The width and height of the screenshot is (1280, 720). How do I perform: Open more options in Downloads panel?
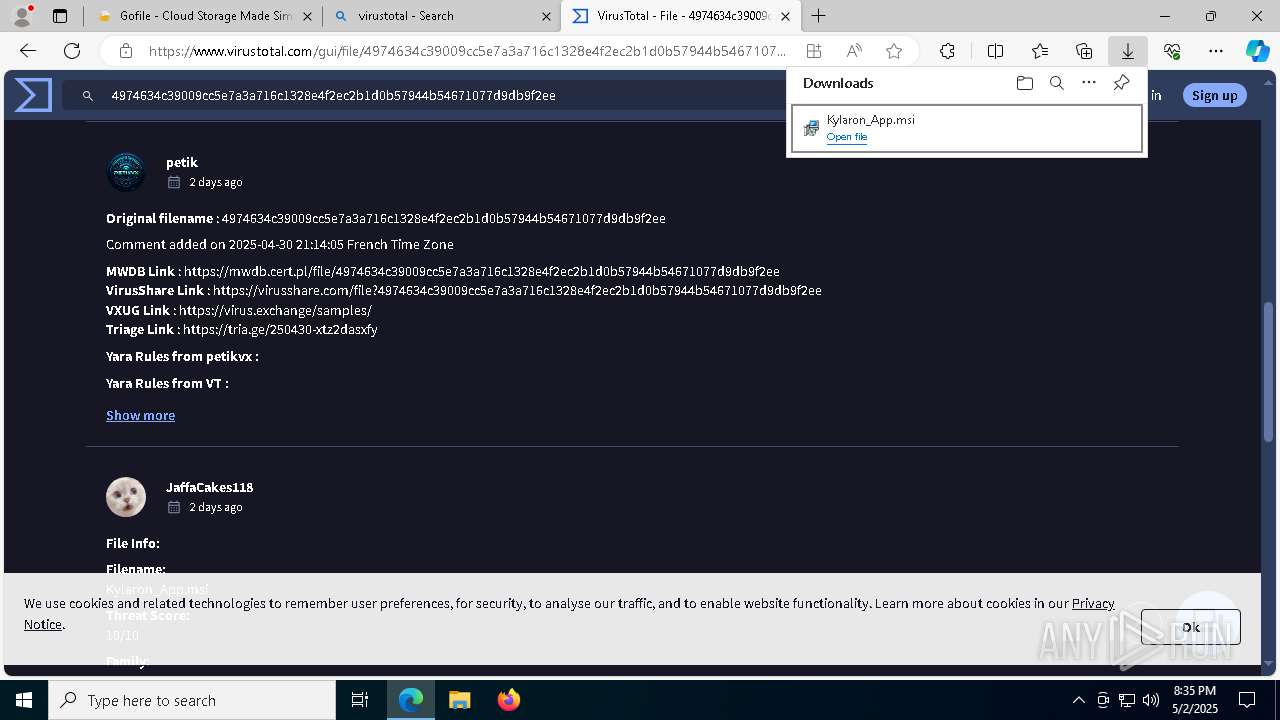tap(1089, 83)
